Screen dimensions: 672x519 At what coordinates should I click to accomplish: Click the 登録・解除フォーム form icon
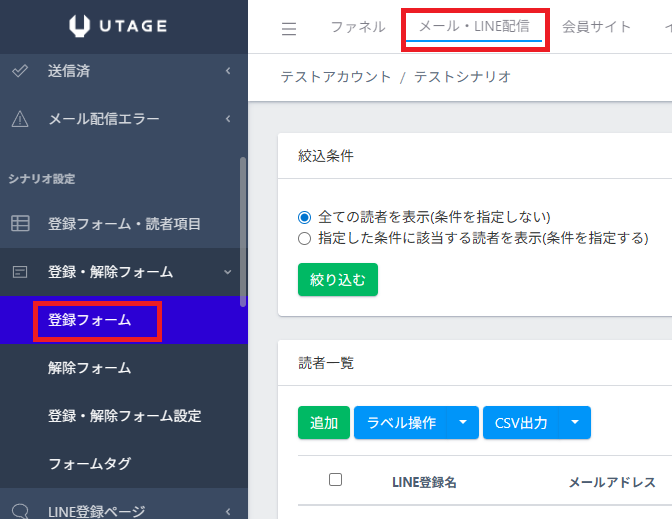[x=19, y=272]
